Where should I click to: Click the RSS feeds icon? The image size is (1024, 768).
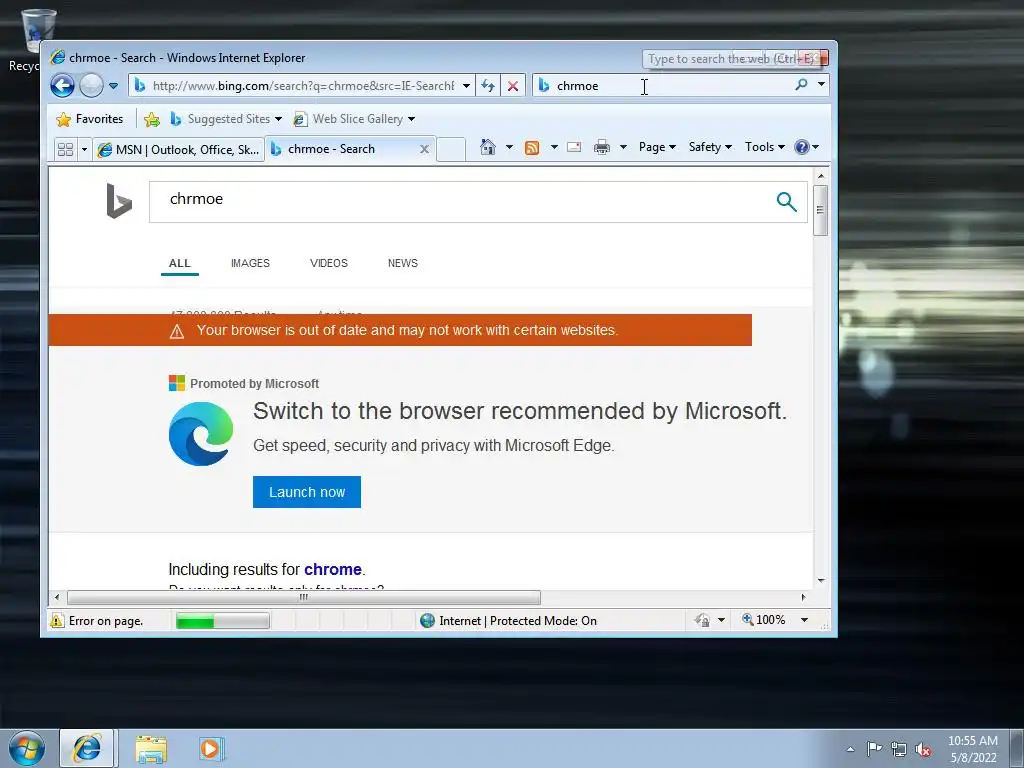point(532,148)
